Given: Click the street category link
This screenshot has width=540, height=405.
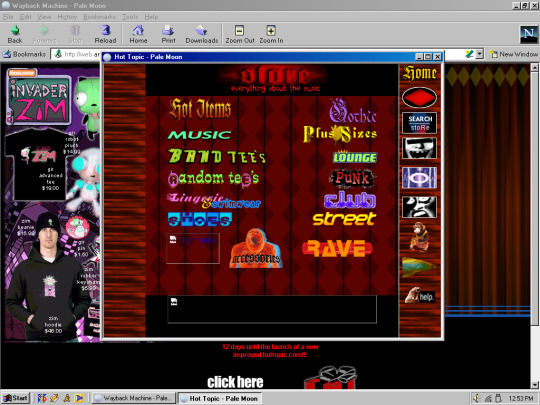Looking at the screenshot, I should pos(344,219).
